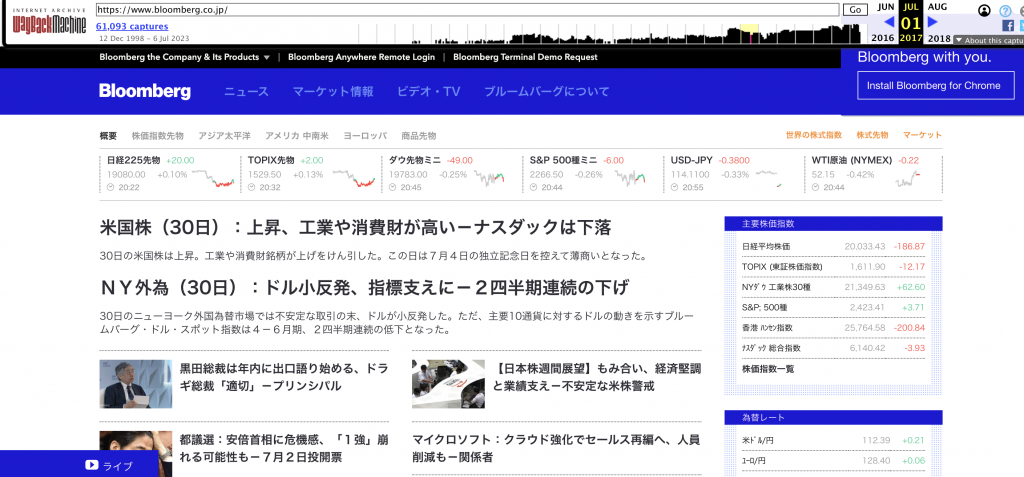The width and height of the screenshot is (1024, 477).
Task: Click the 都議選 article thumbnail
Action: tap(136, 453)
